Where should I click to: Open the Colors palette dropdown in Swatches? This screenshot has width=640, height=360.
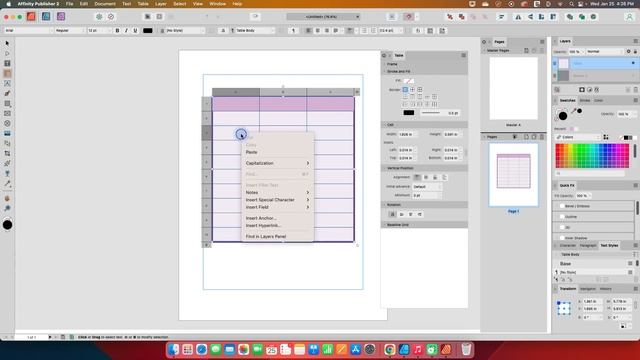[x=578, y=137]
